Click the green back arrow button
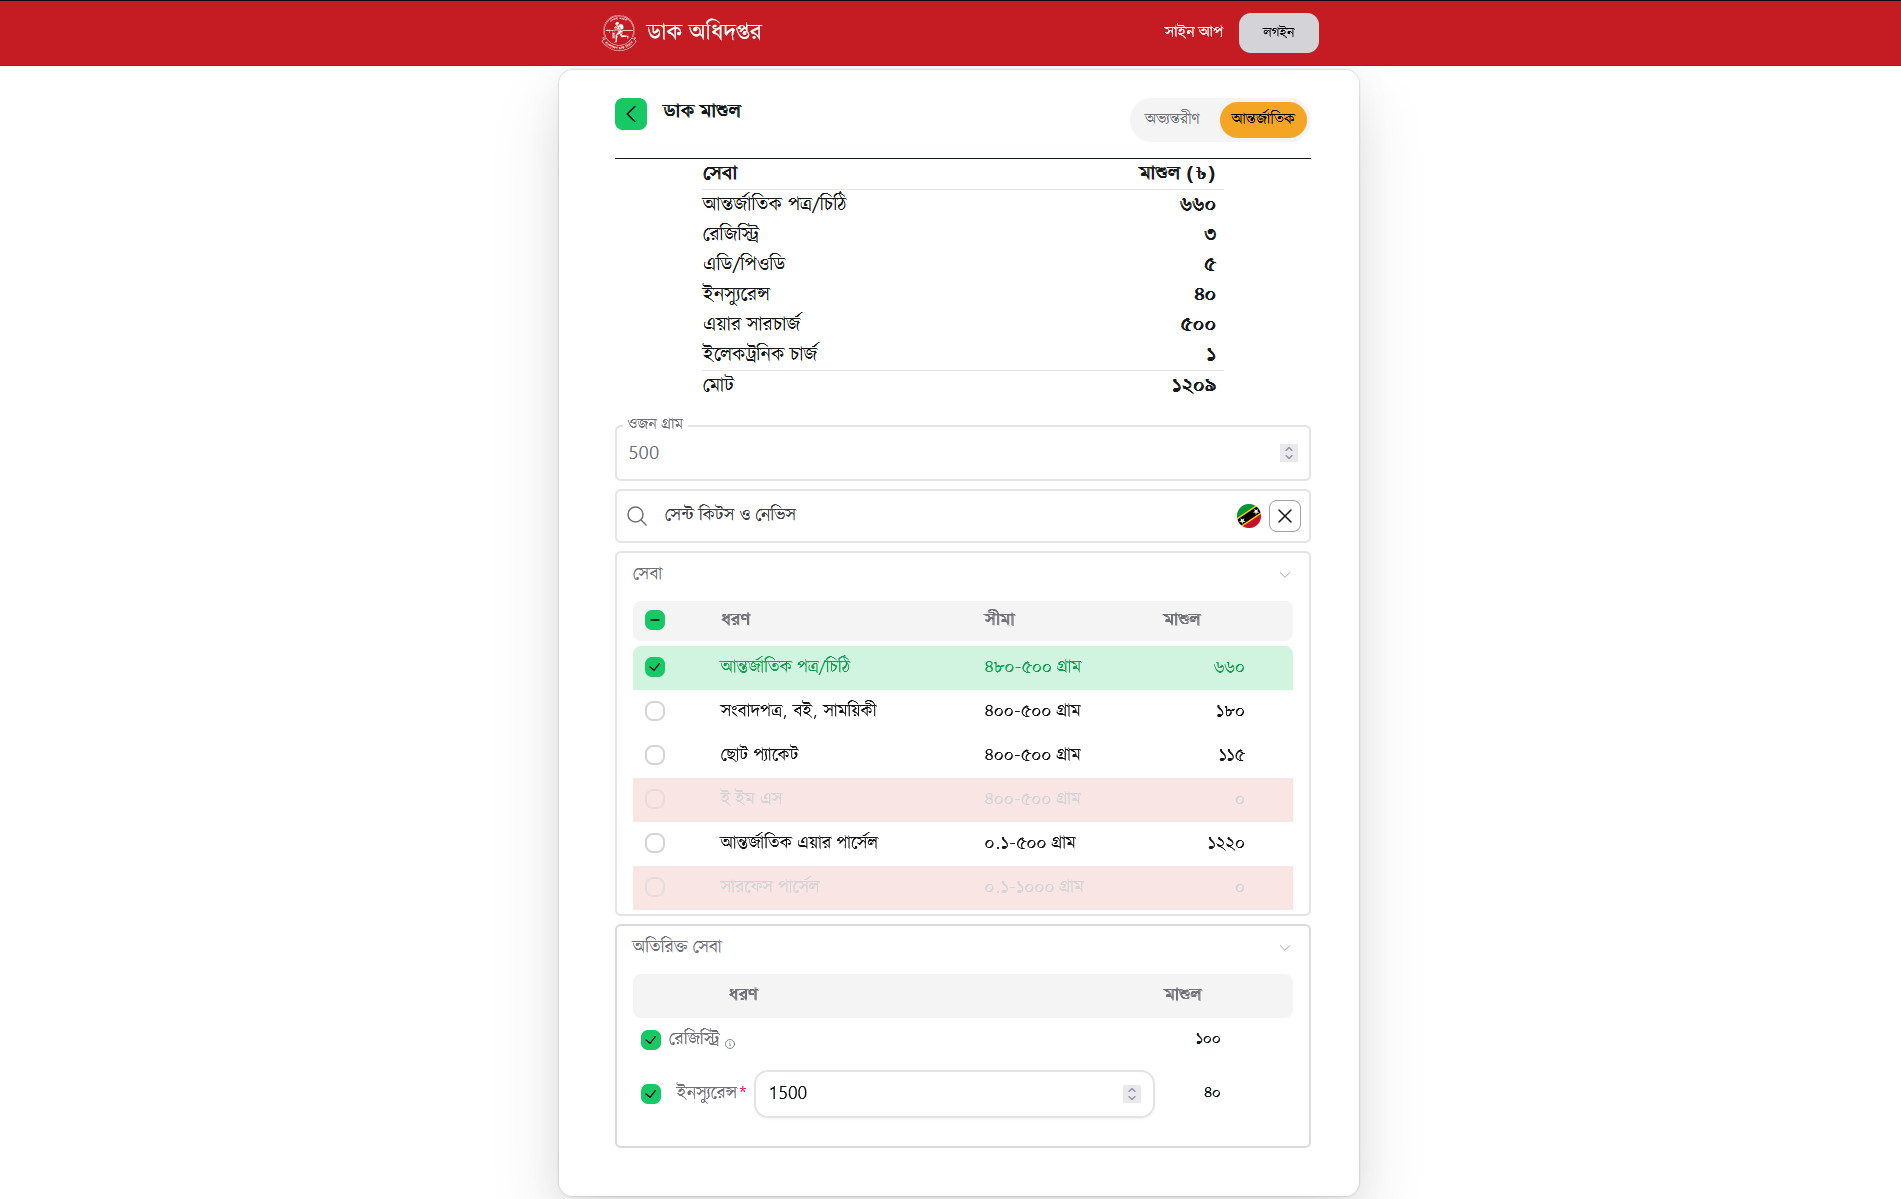Image resolution: width=1901 pixels, height=1199 pixels. click(630, 114)
